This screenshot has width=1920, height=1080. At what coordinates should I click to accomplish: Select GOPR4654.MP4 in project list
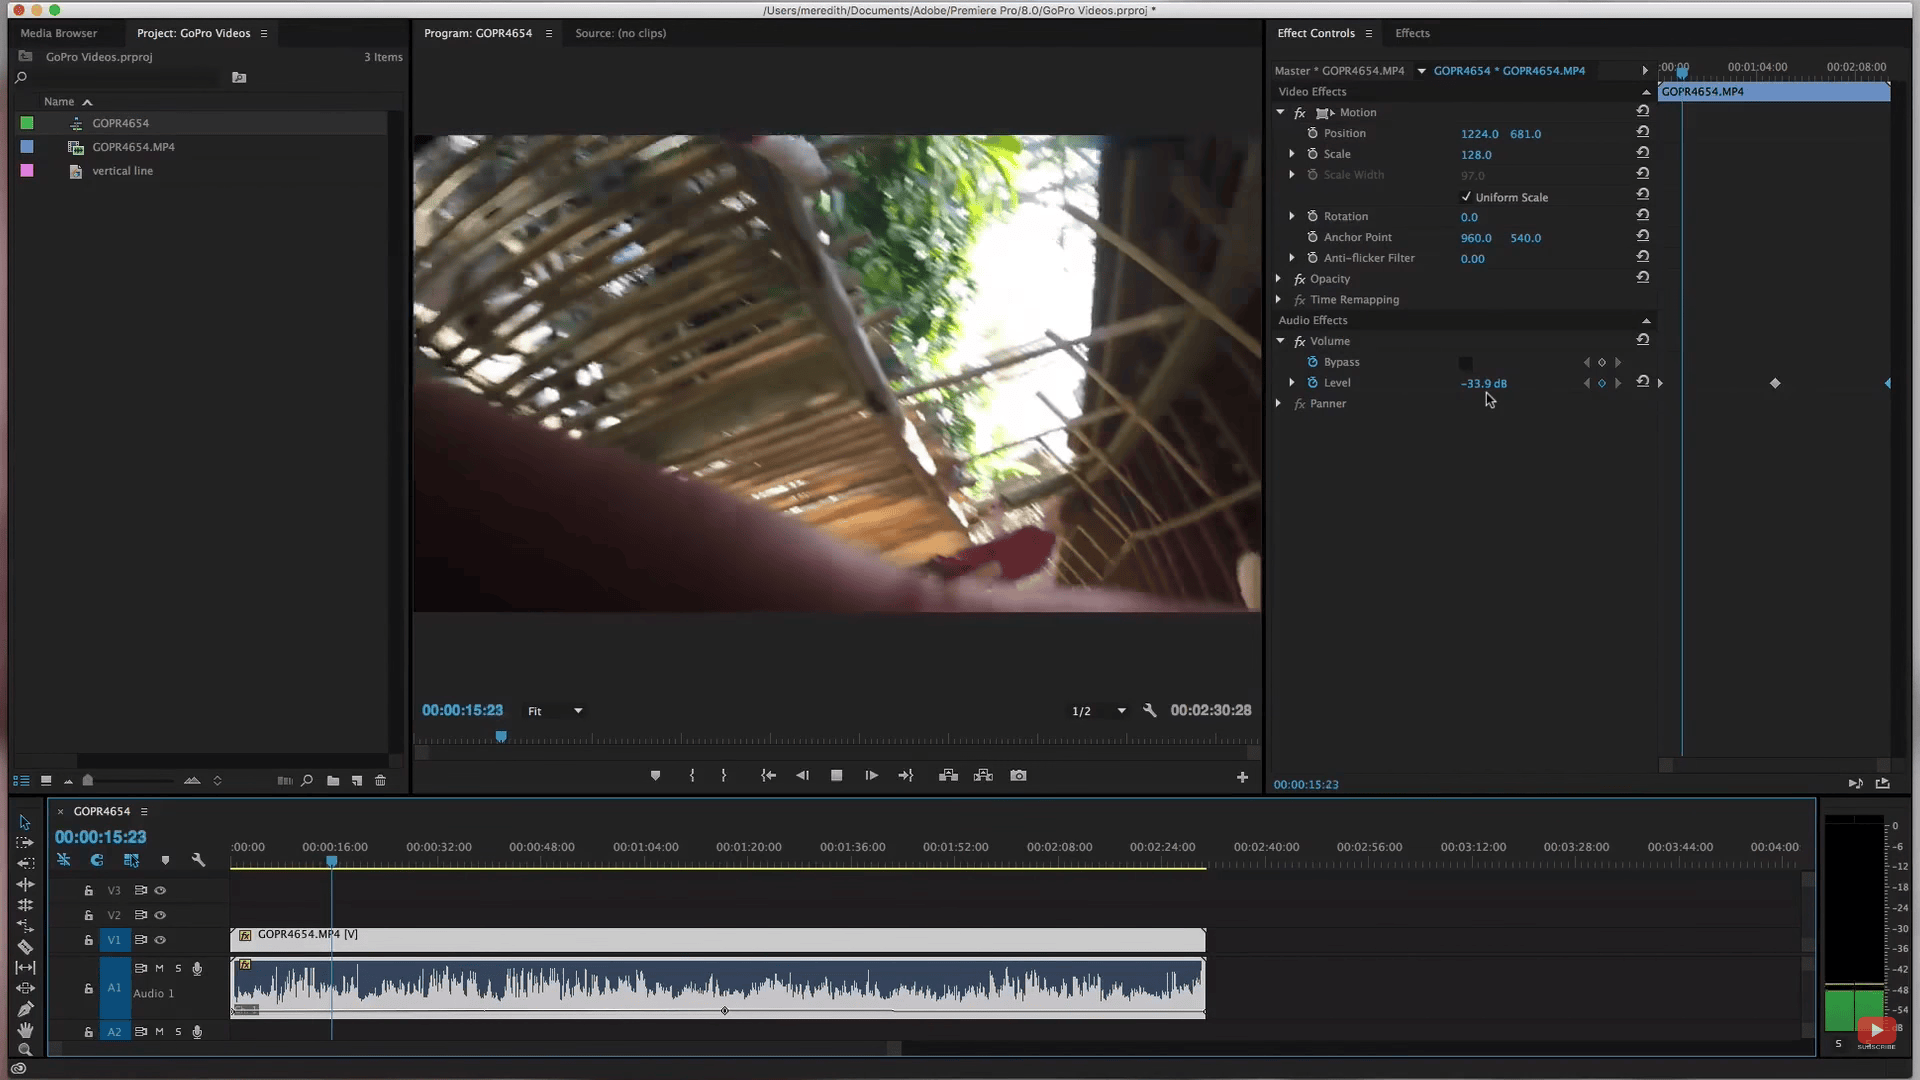[133, 147]
